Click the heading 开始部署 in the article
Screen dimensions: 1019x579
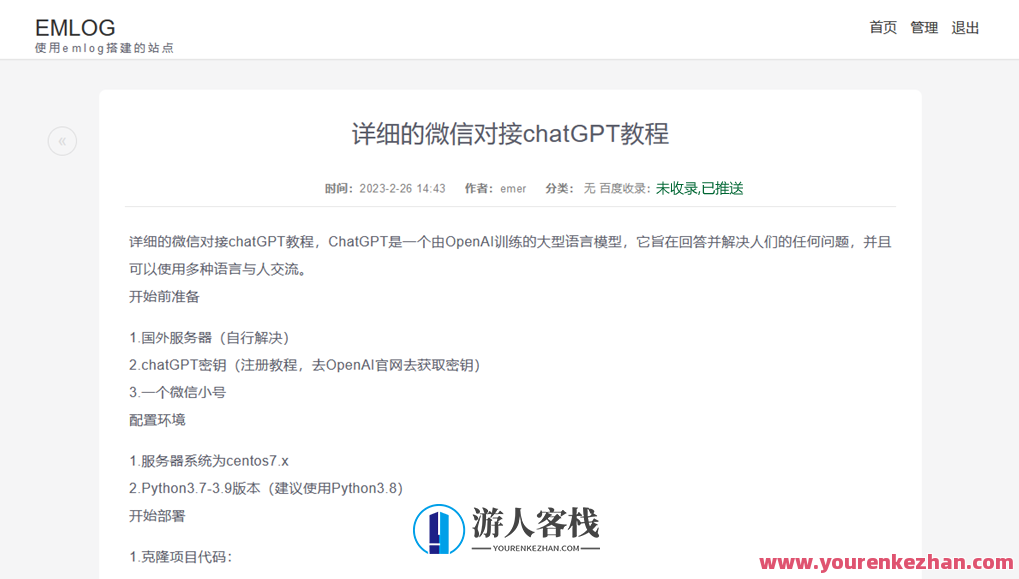(x=156, y=515)
